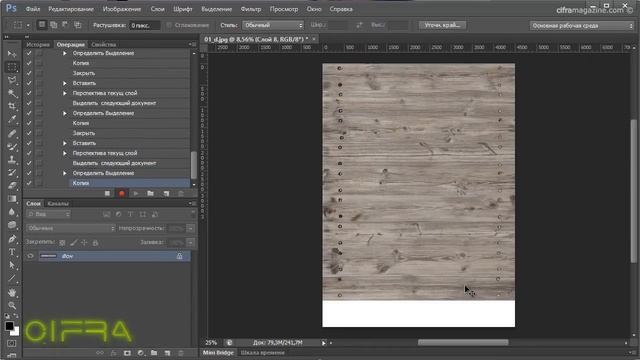640x360 pixels.
Task: Select the Type tool
Action: [12, 252]
